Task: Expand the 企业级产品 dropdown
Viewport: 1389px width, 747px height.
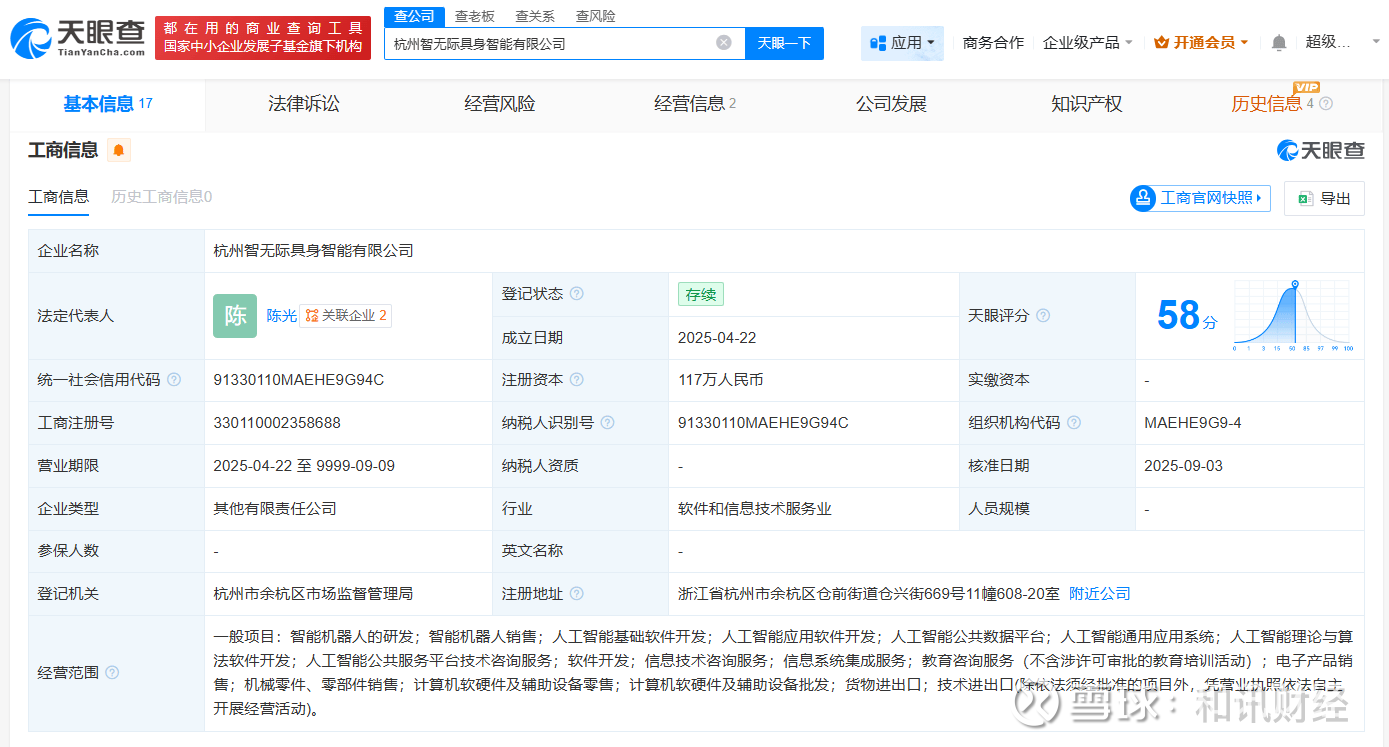Action: point(1088,43)
